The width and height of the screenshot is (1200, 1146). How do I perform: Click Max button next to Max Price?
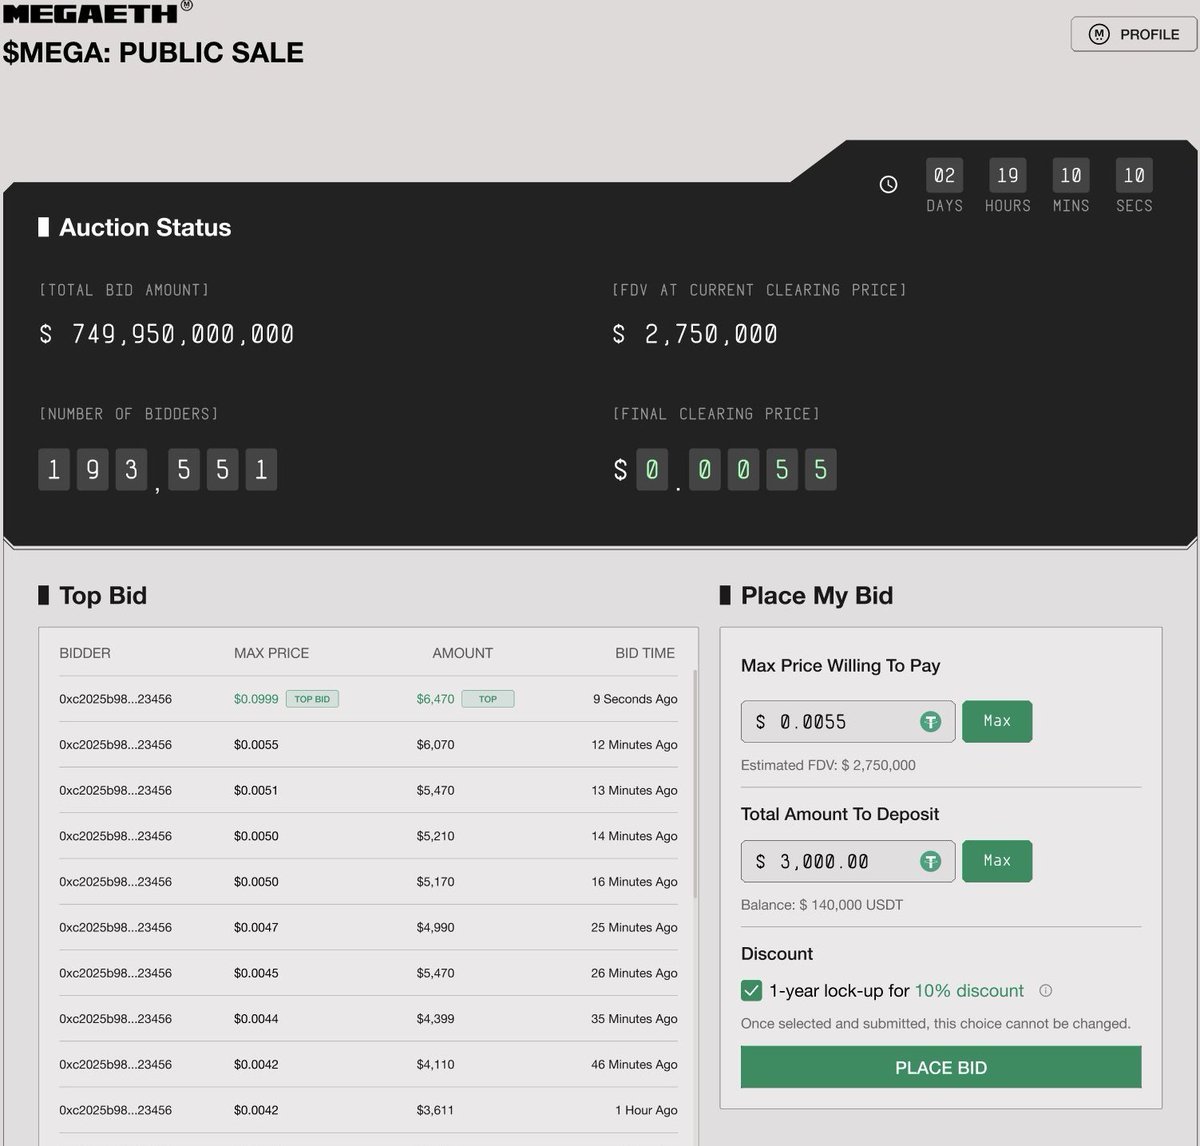997,721
